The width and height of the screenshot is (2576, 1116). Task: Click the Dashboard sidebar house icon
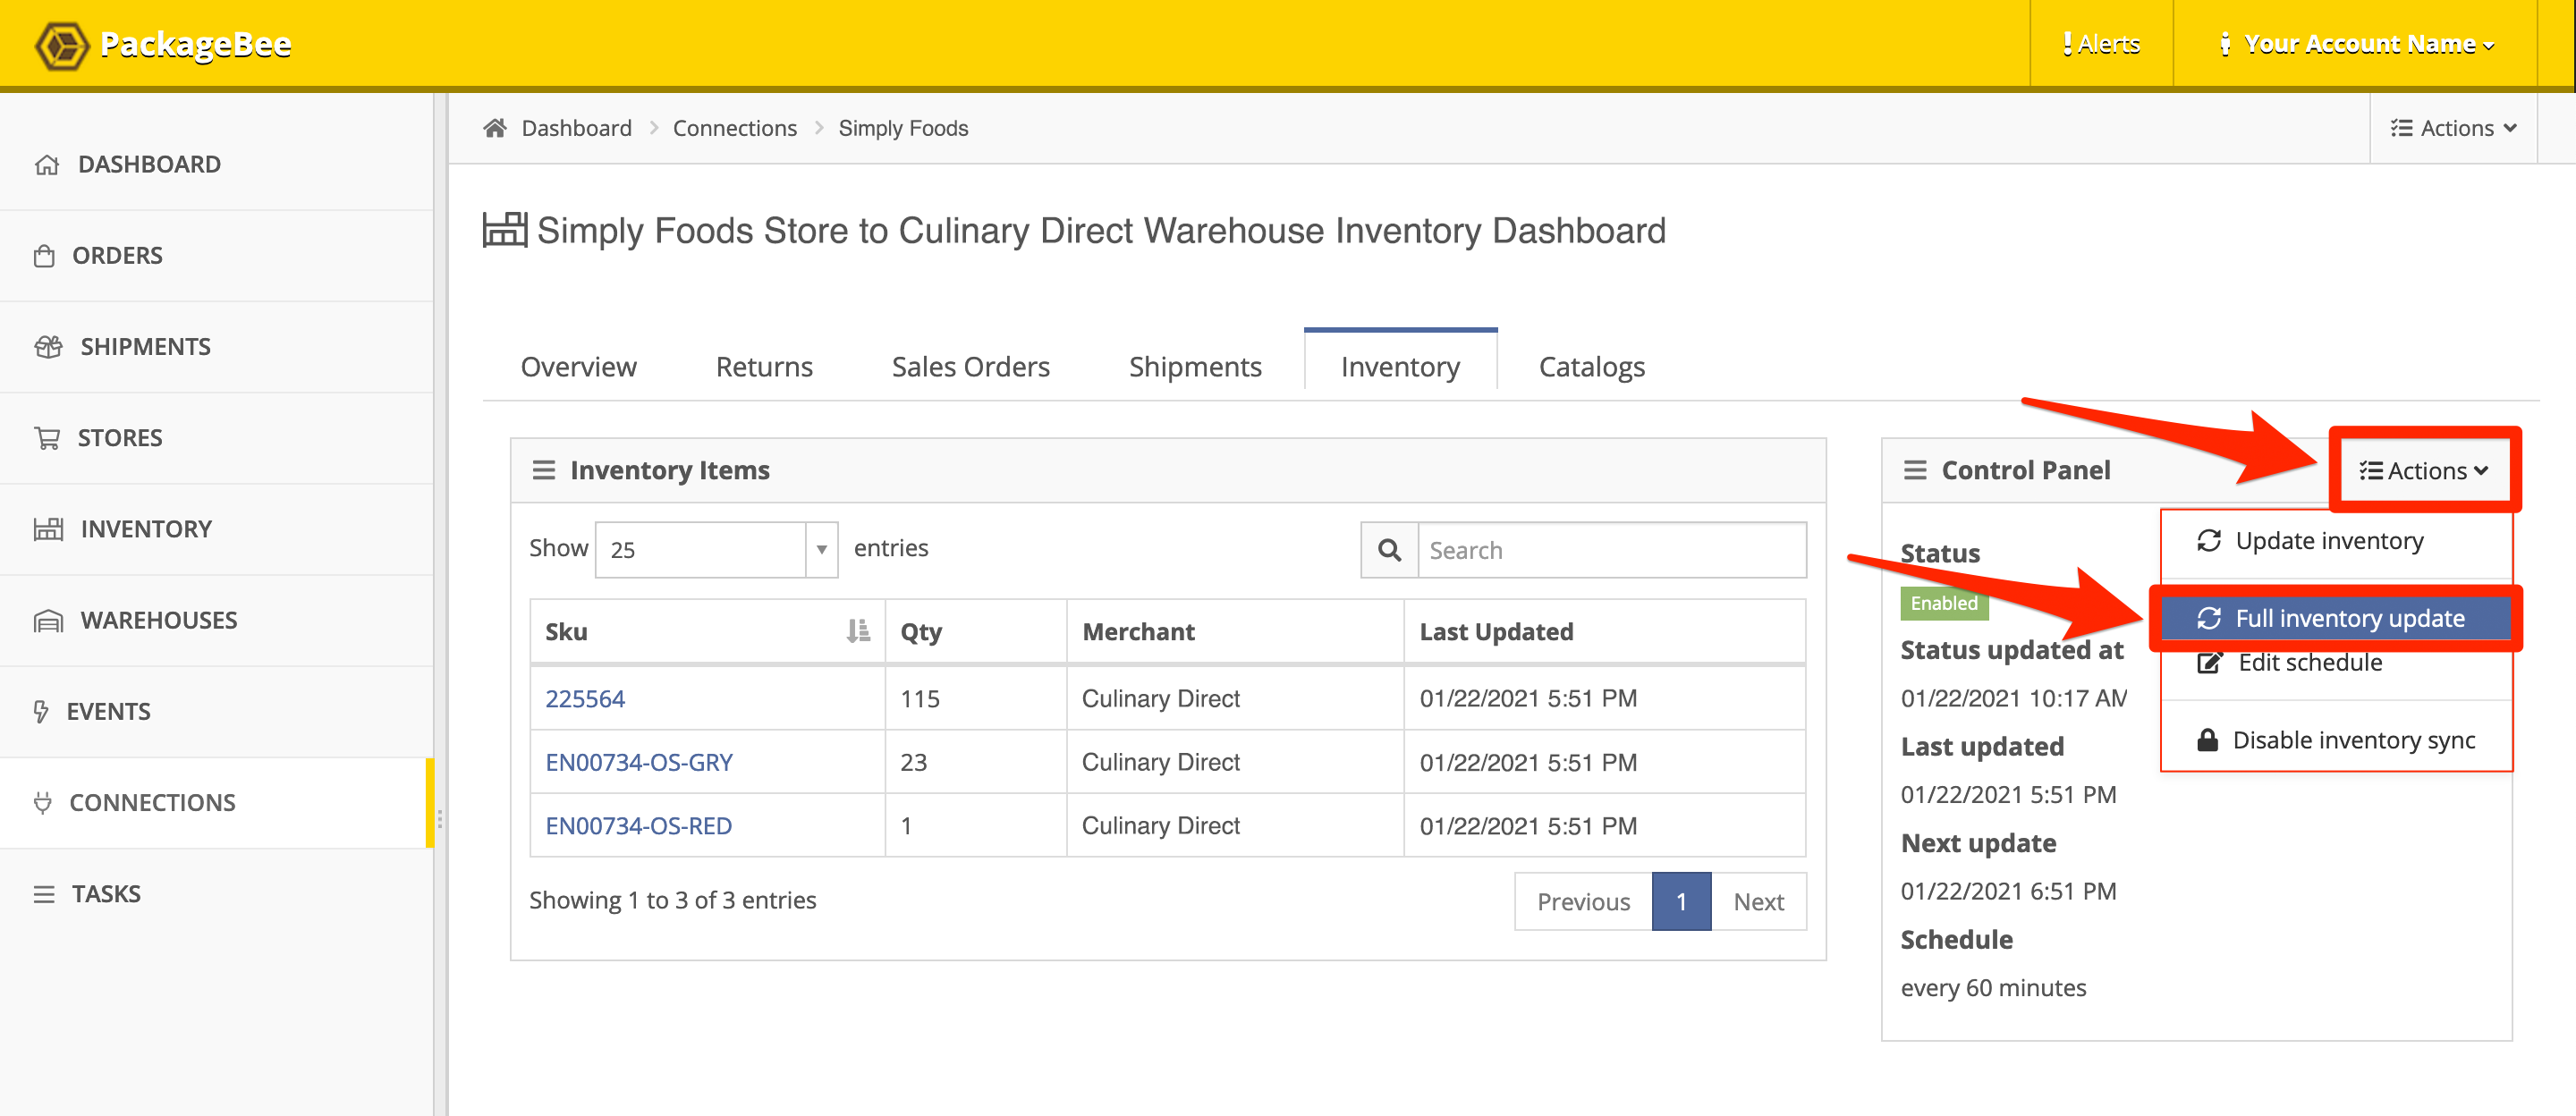[47, 165]
